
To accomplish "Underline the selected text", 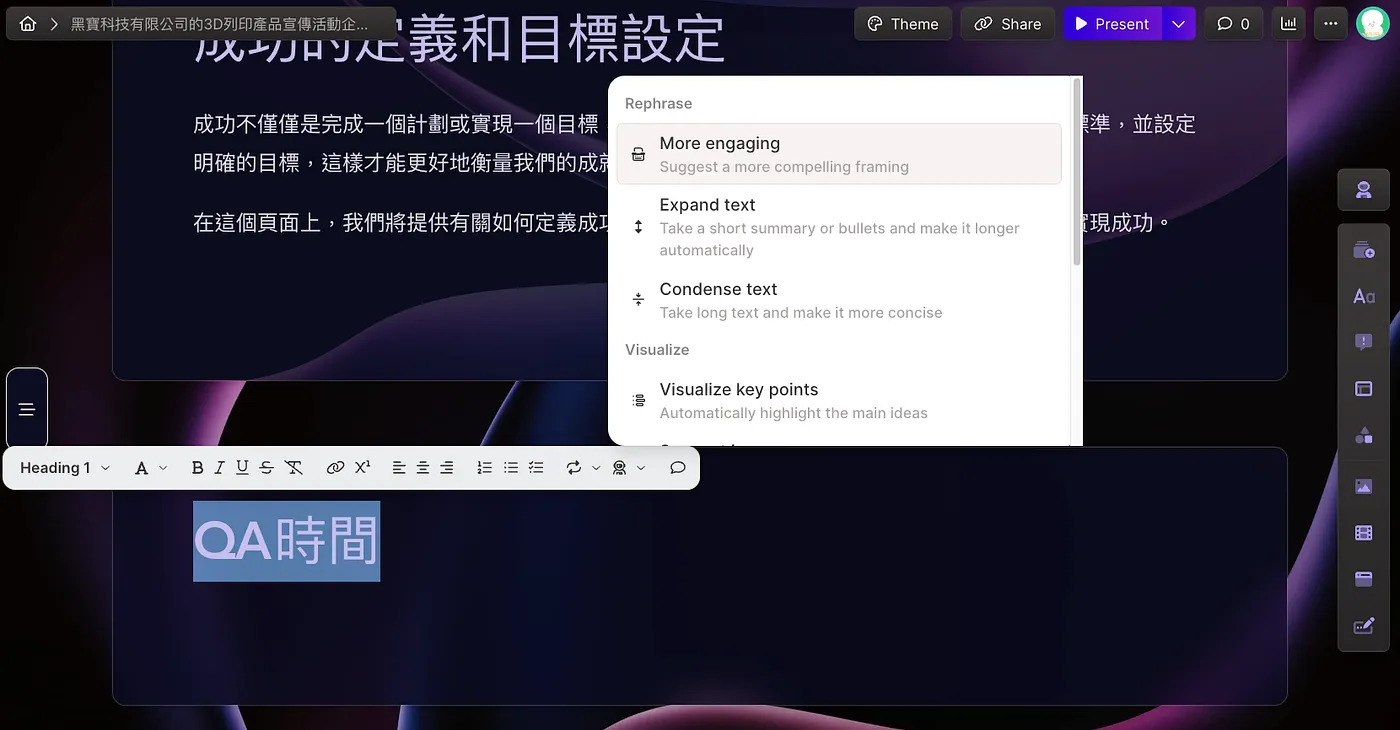I will tap(242, 468).
